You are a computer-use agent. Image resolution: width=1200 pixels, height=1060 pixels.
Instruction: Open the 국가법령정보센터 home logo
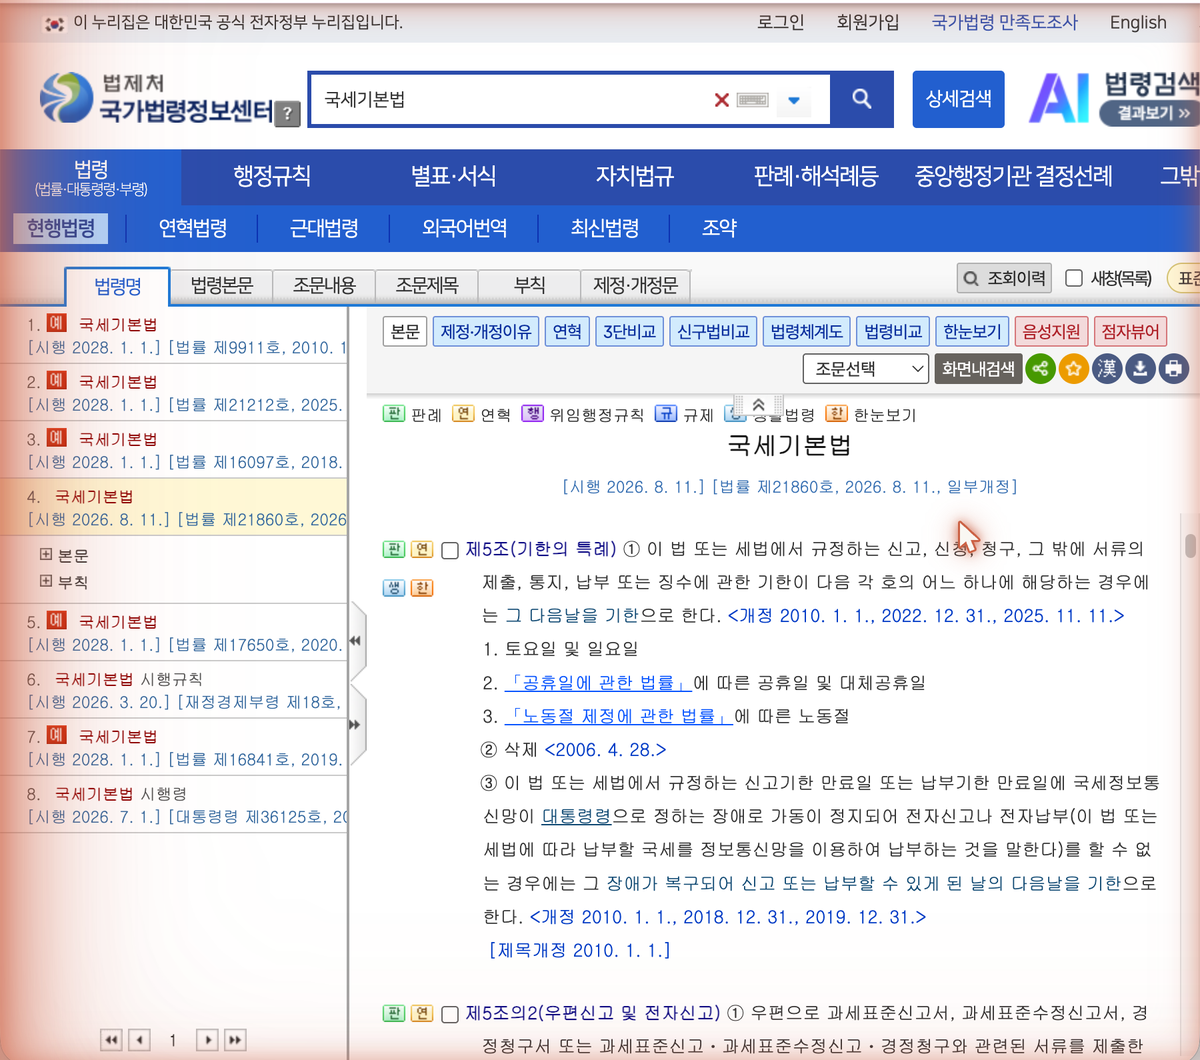pos(155,98)
